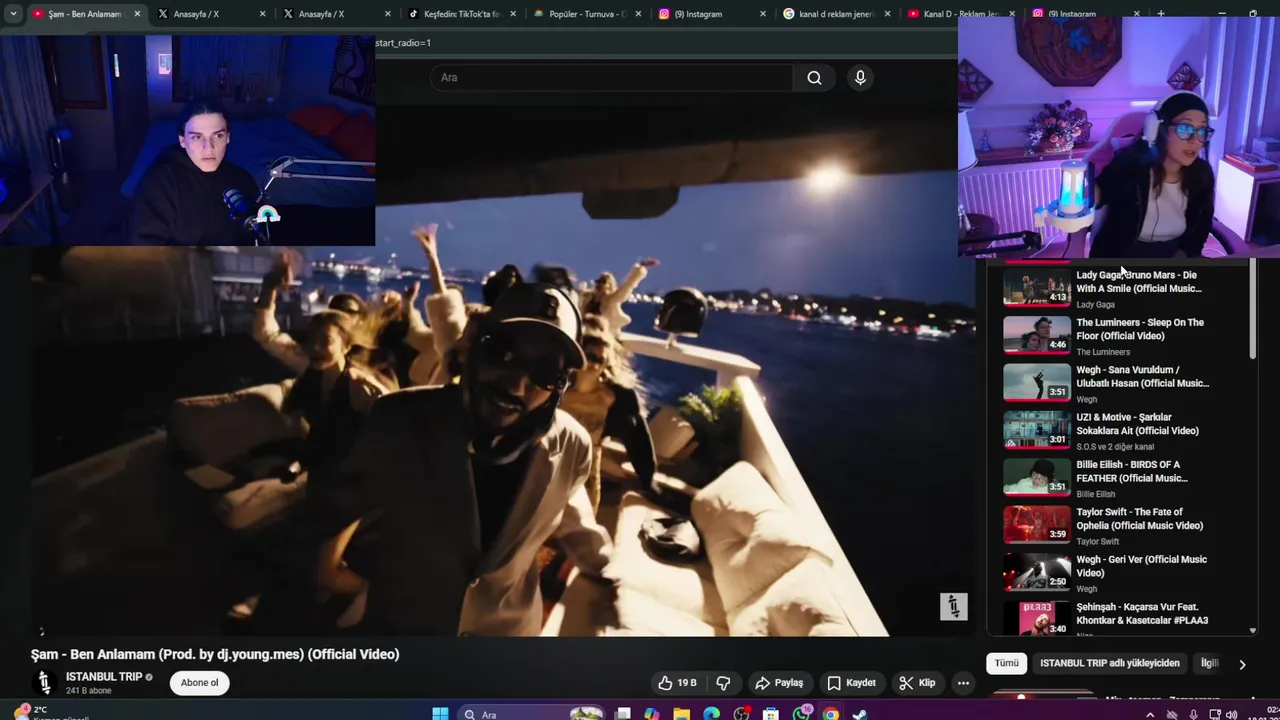The width and height of the screenshot is (1280, 720).
Task: Click the Klip clip button
Action: click(917, 683)
